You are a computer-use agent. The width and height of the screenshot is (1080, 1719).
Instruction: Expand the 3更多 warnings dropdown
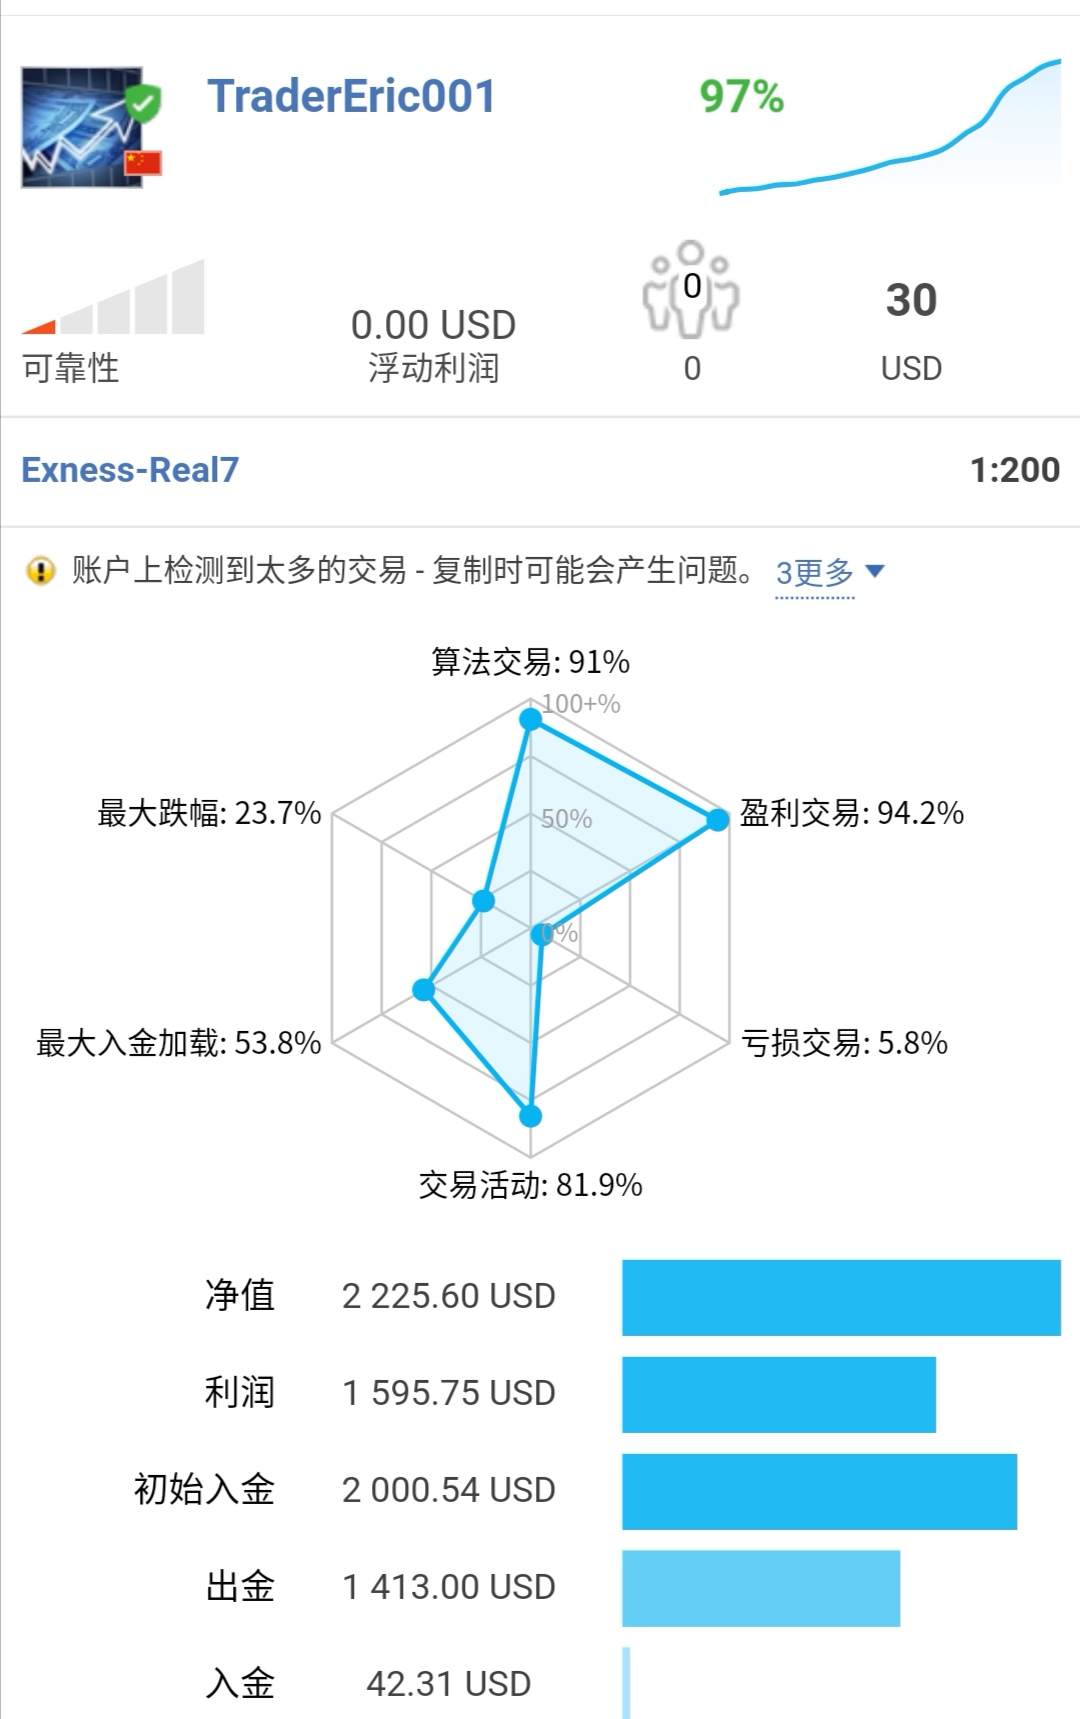pos(814,573)
